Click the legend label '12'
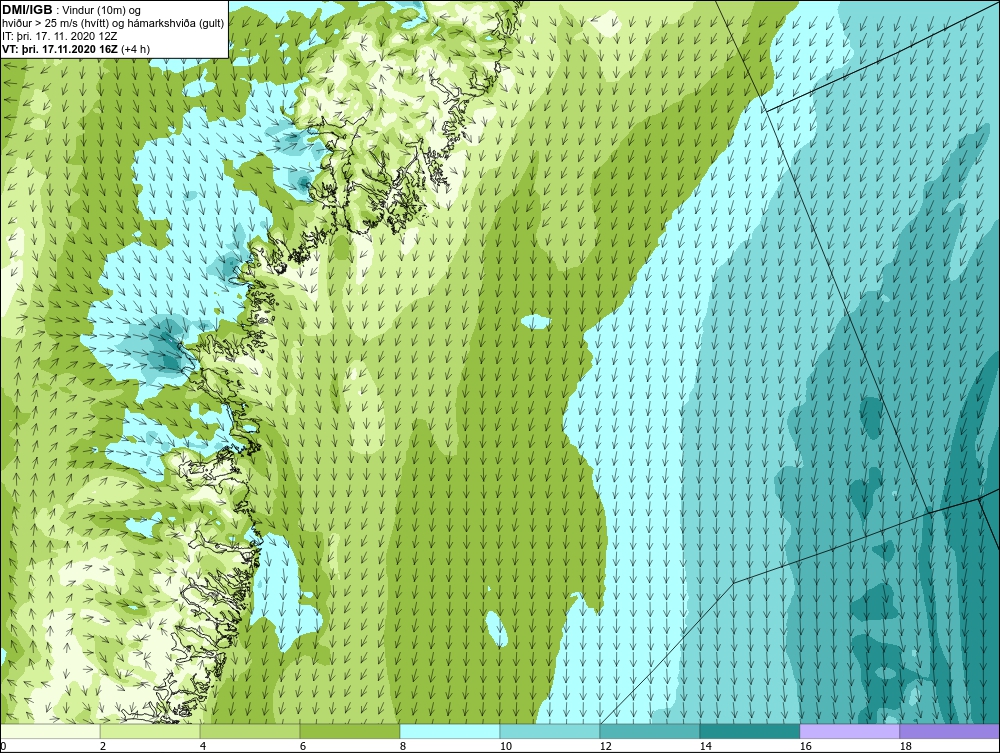1000x753 pixels. (605, 746)
